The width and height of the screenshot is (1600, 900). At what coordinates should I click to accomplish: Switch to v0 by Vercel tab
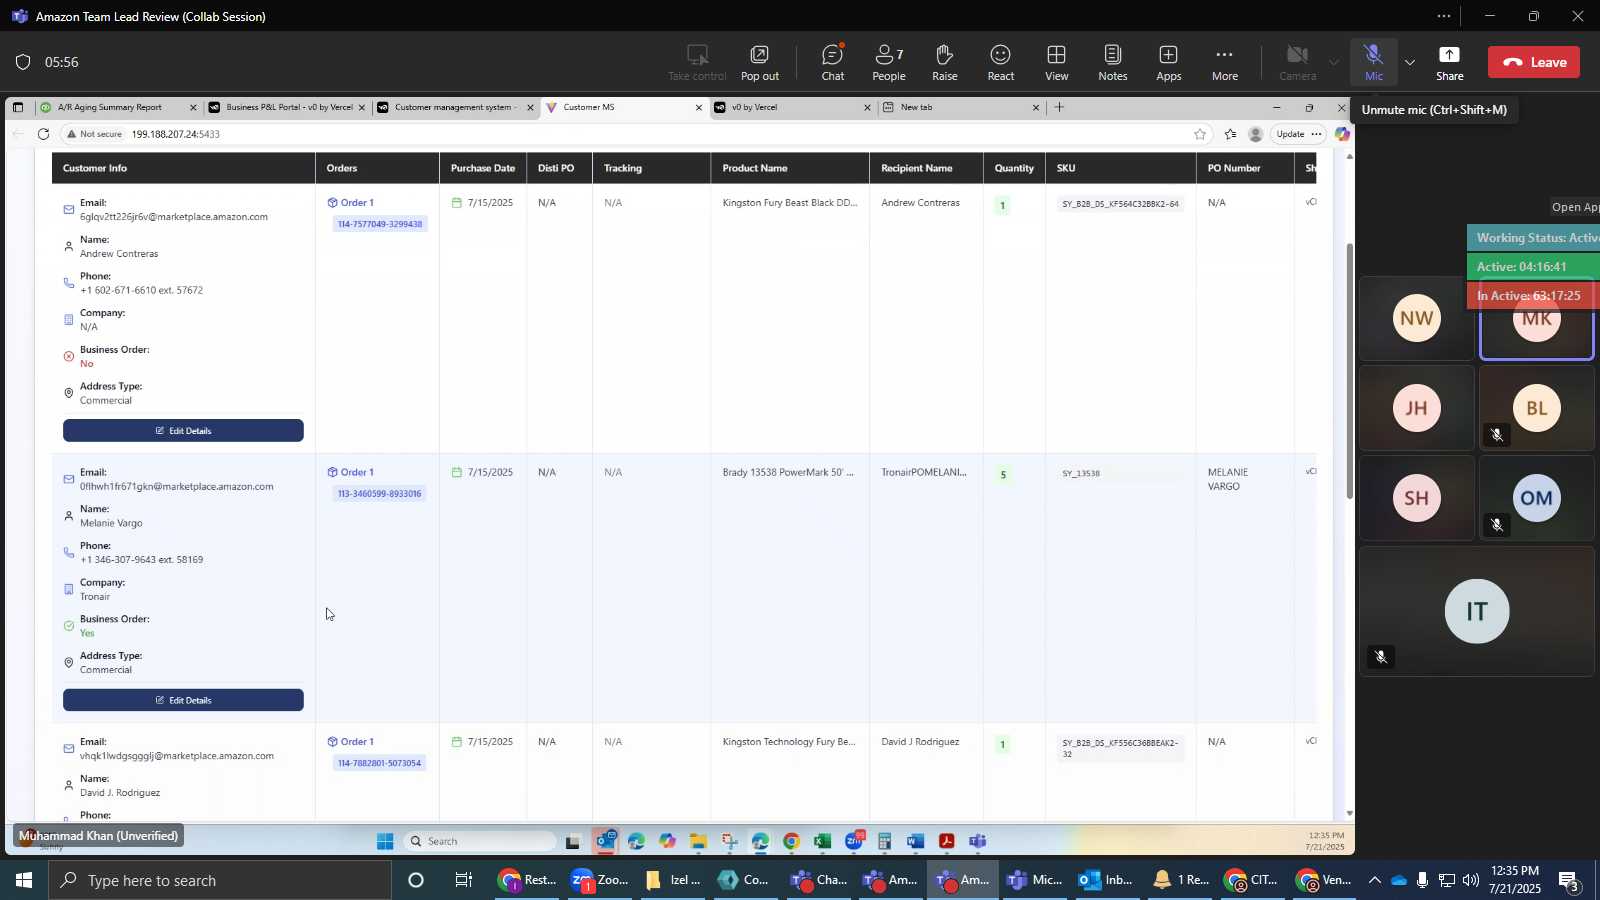(794, 107)
